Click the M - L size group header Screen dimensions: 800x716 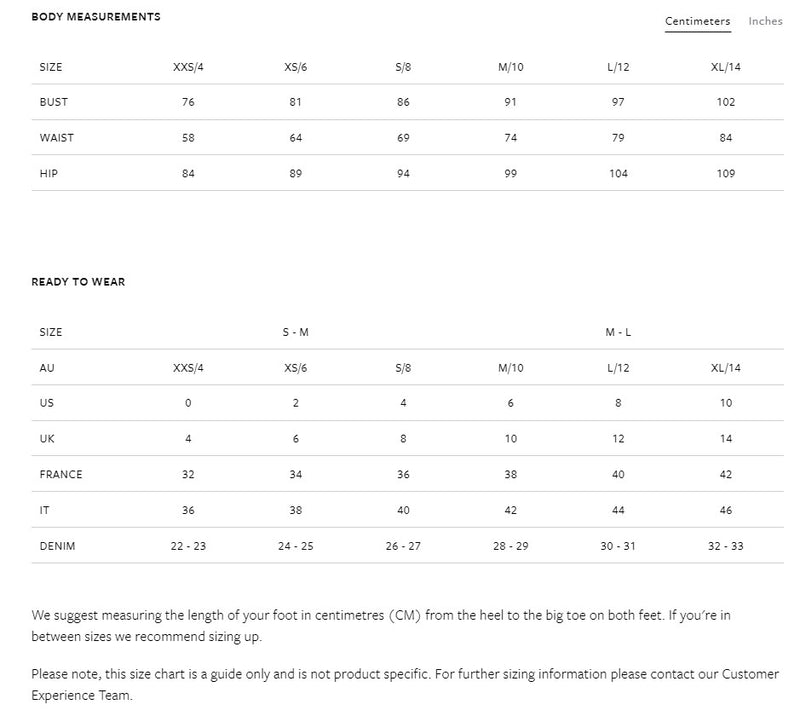coord(618,332)
